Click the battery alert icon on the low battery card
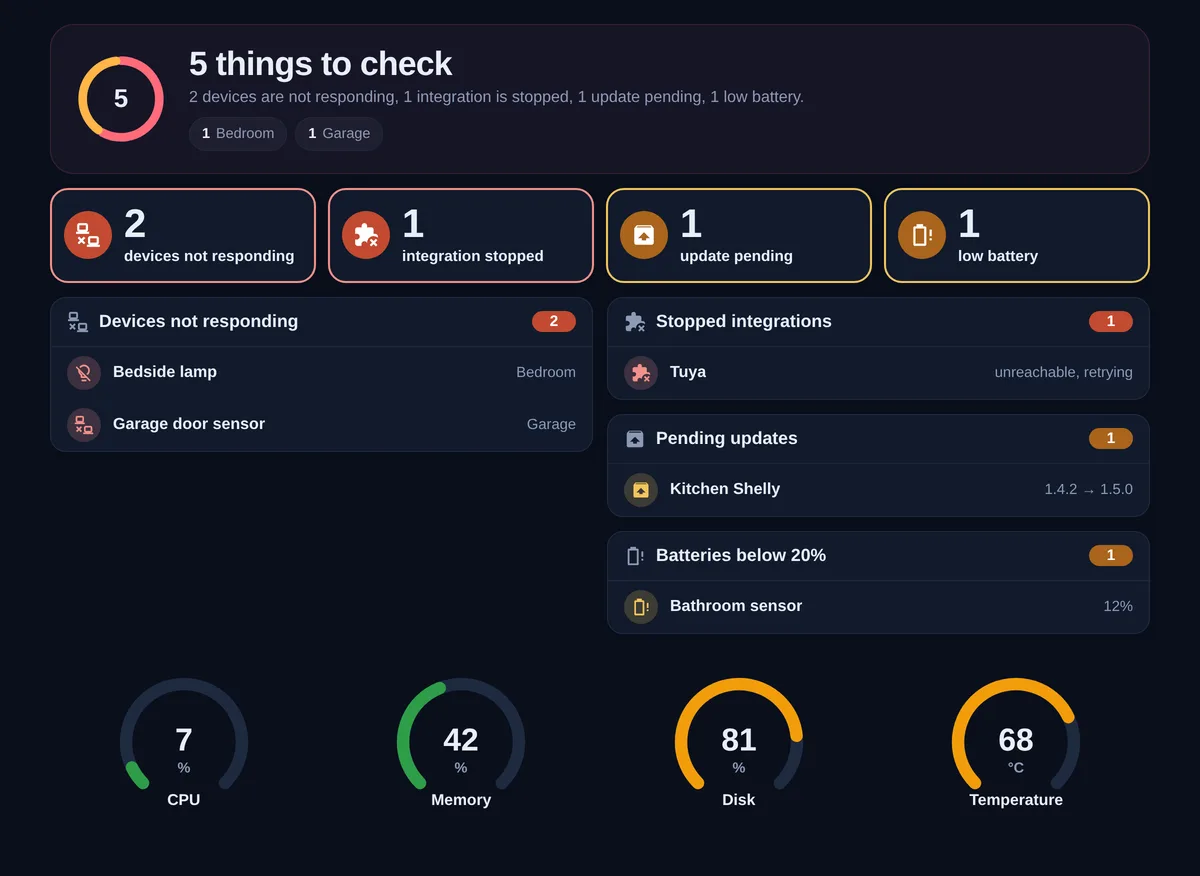This screenshot has height=876, width=1200. click(922, 235)
